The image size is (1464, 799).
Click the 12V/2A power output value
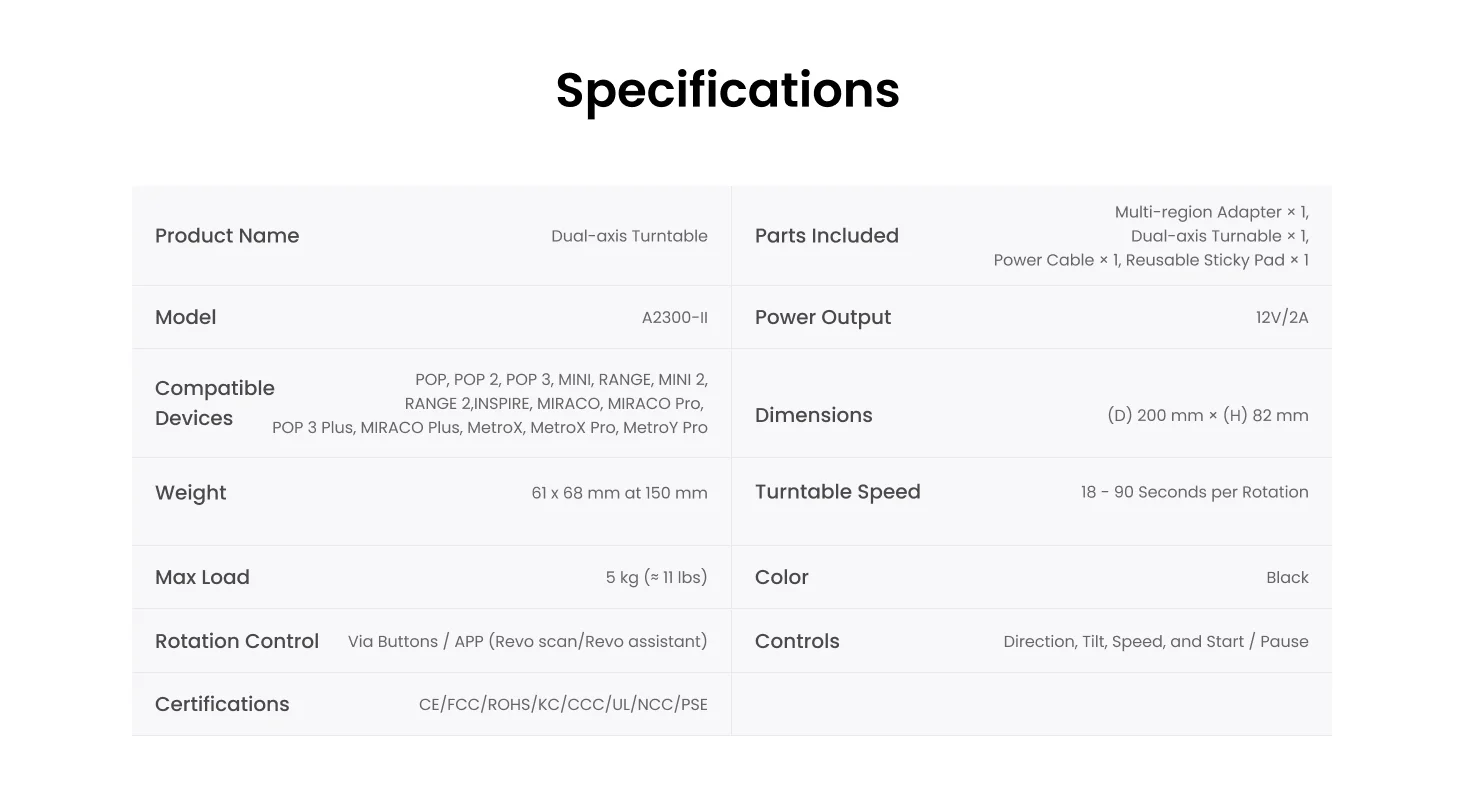[x=1282, y=318]
